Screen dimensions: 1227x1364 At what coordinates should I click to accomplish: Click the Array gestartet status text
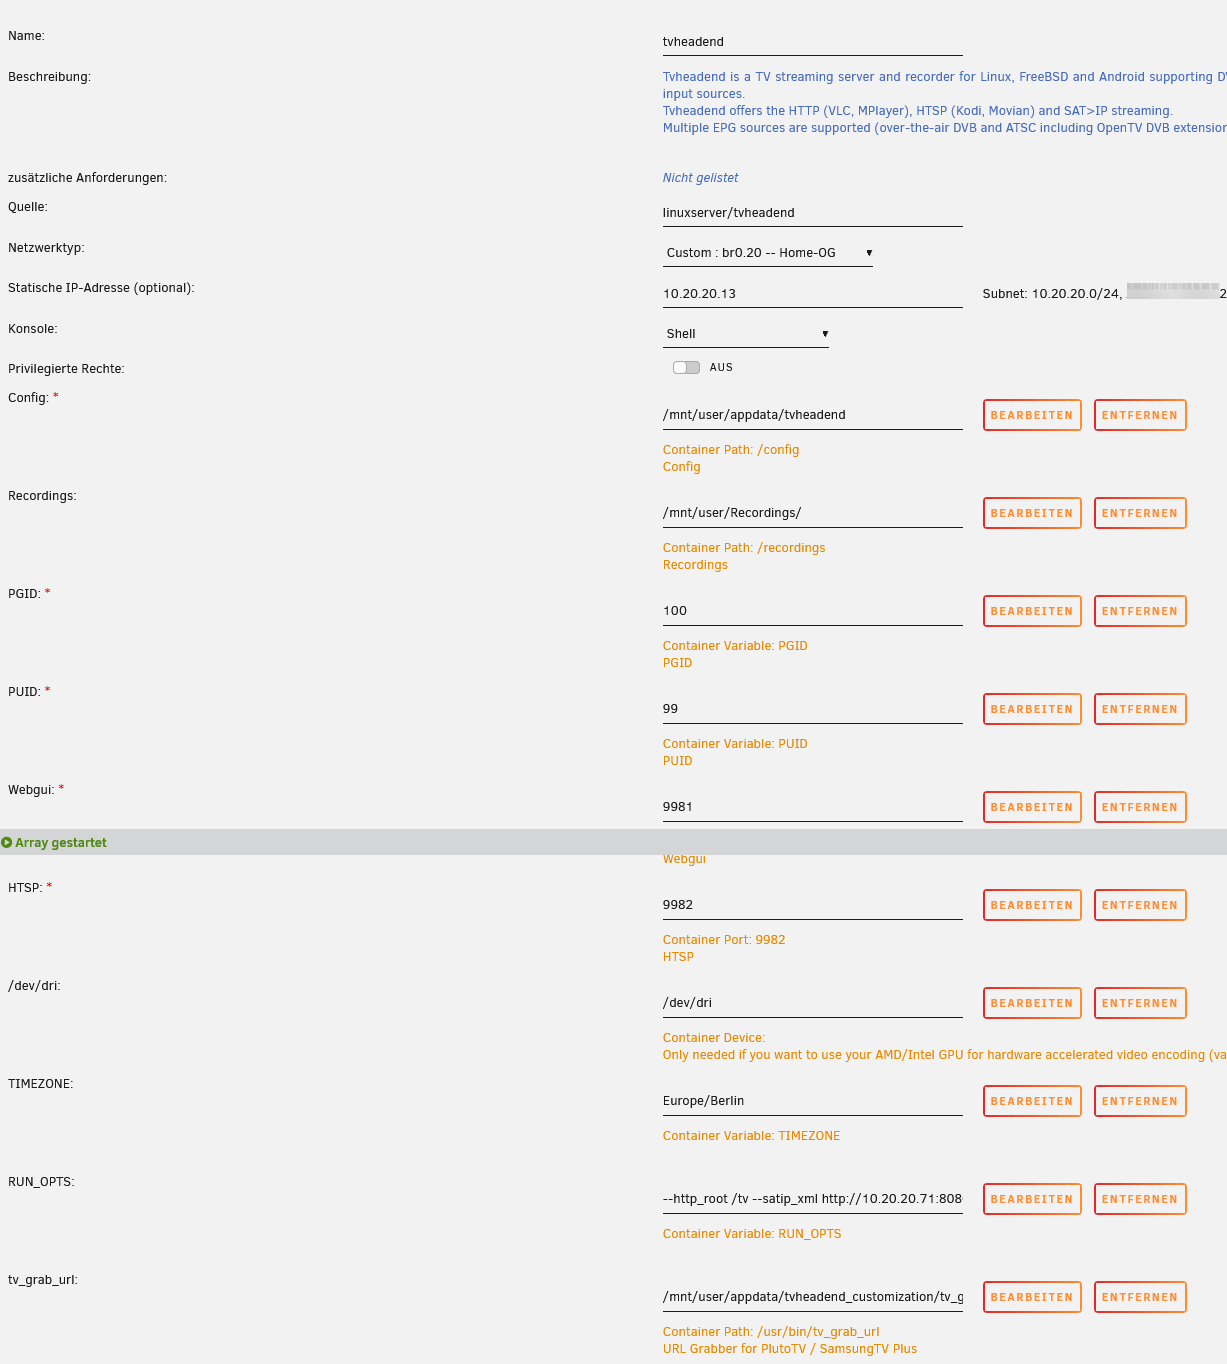[x=61, y=843]
